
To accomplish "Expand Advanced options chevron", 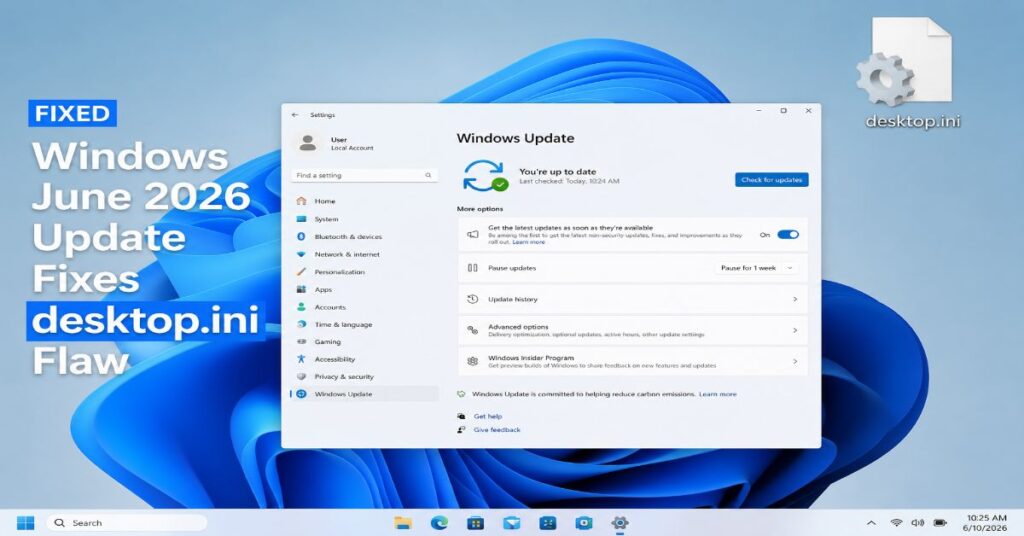I will [795, 330].
